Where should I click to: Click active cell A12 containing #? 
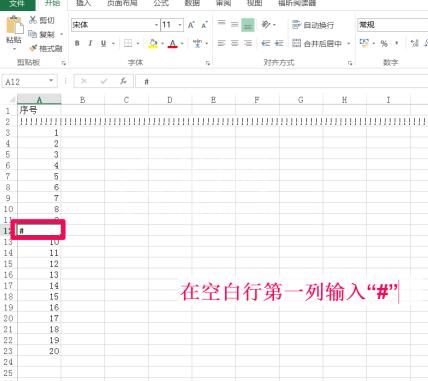[39, 230]
